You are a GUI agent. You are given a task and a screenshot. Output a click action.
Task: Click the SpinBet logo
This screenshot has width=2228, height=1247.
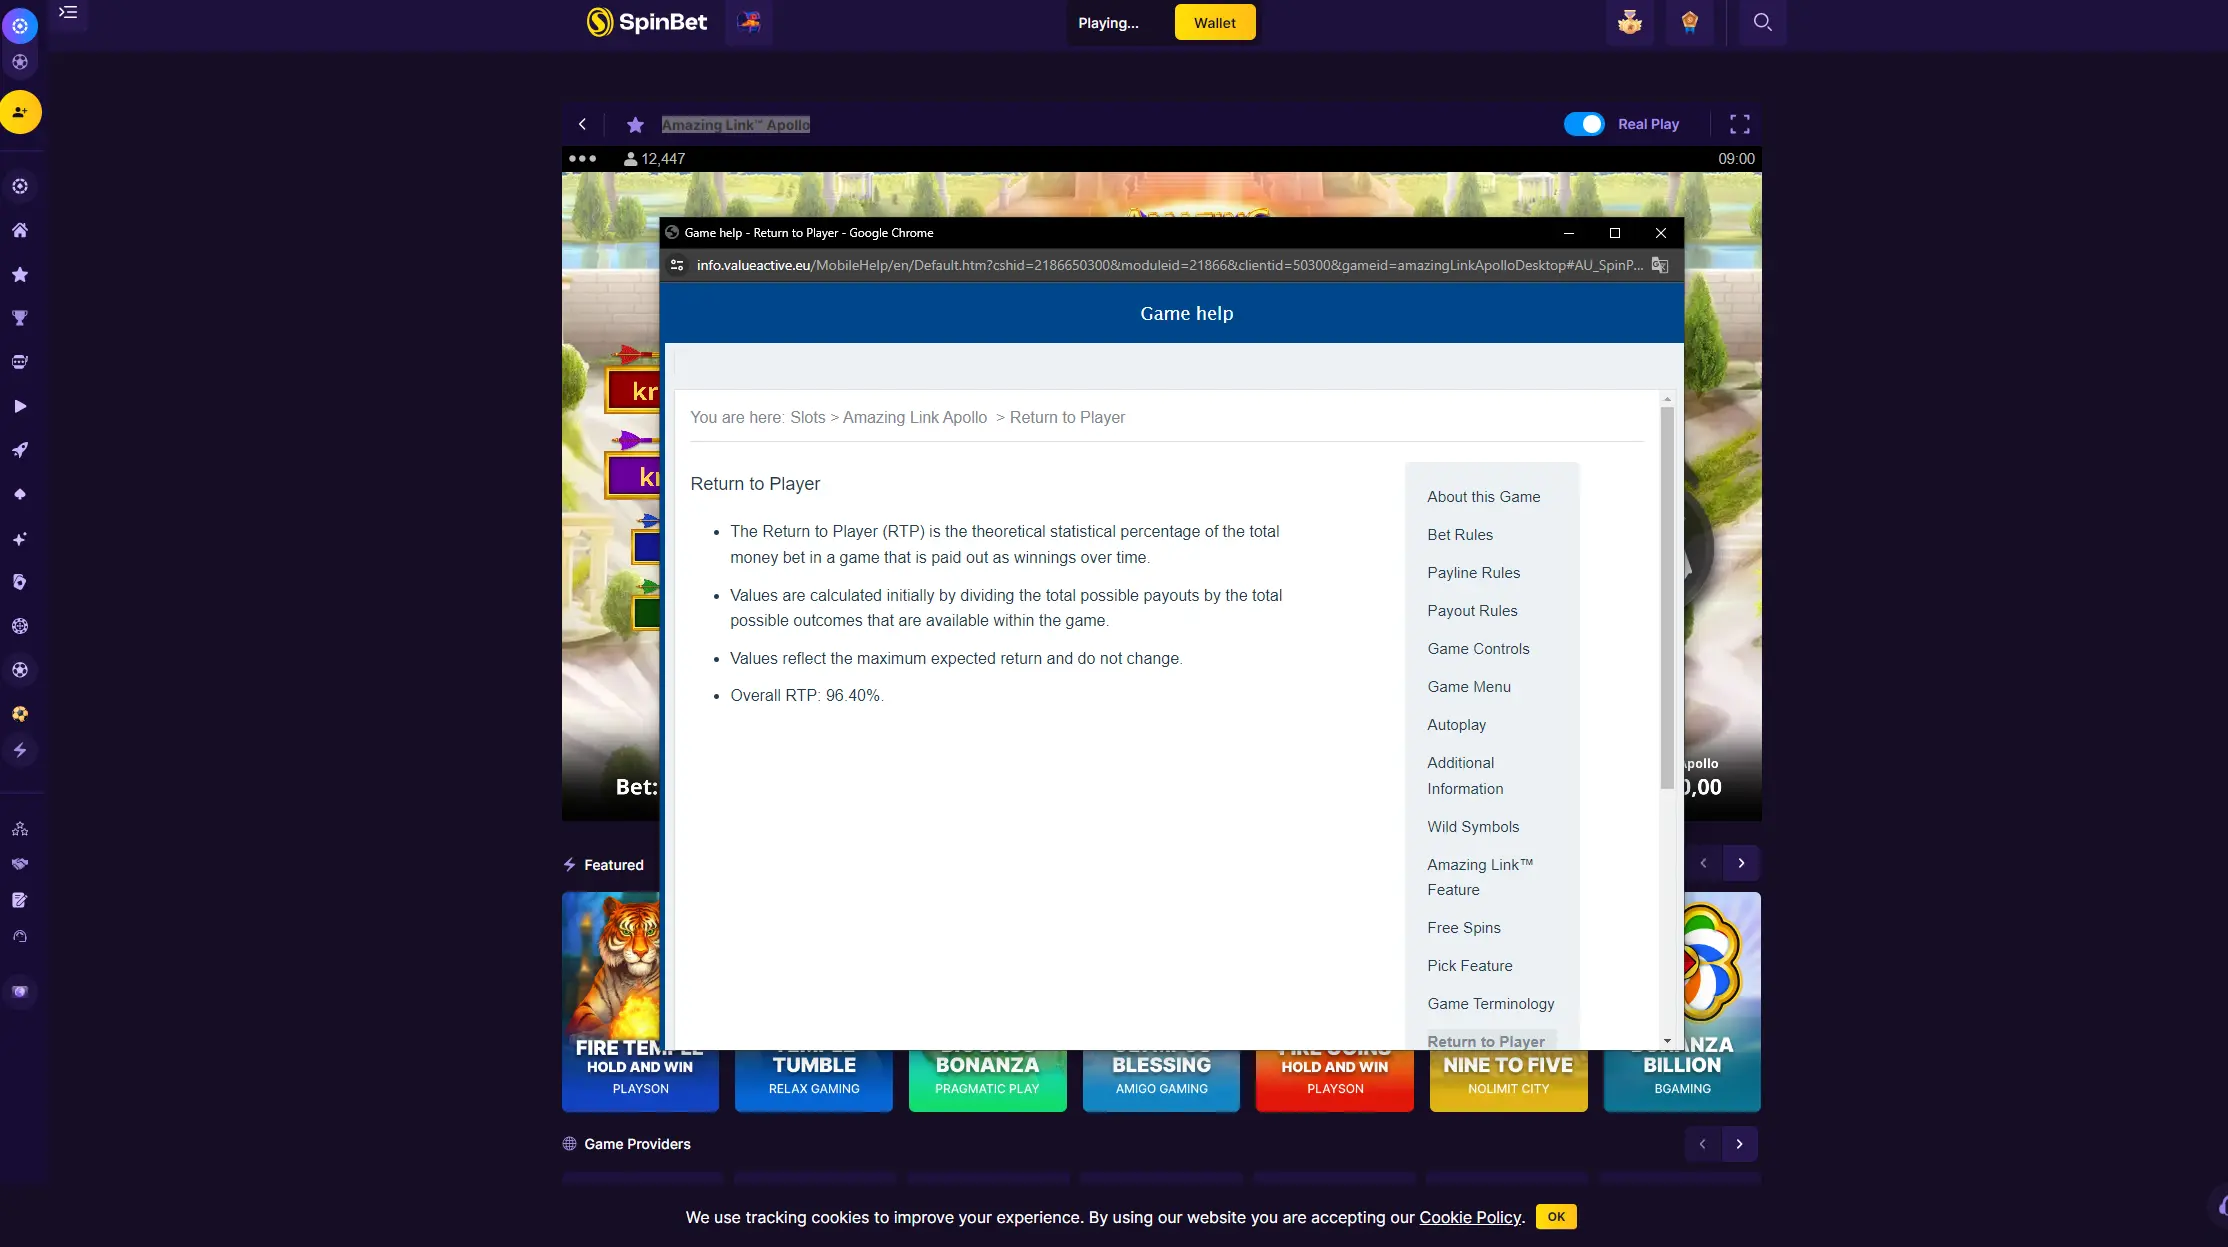coord(647,22)
